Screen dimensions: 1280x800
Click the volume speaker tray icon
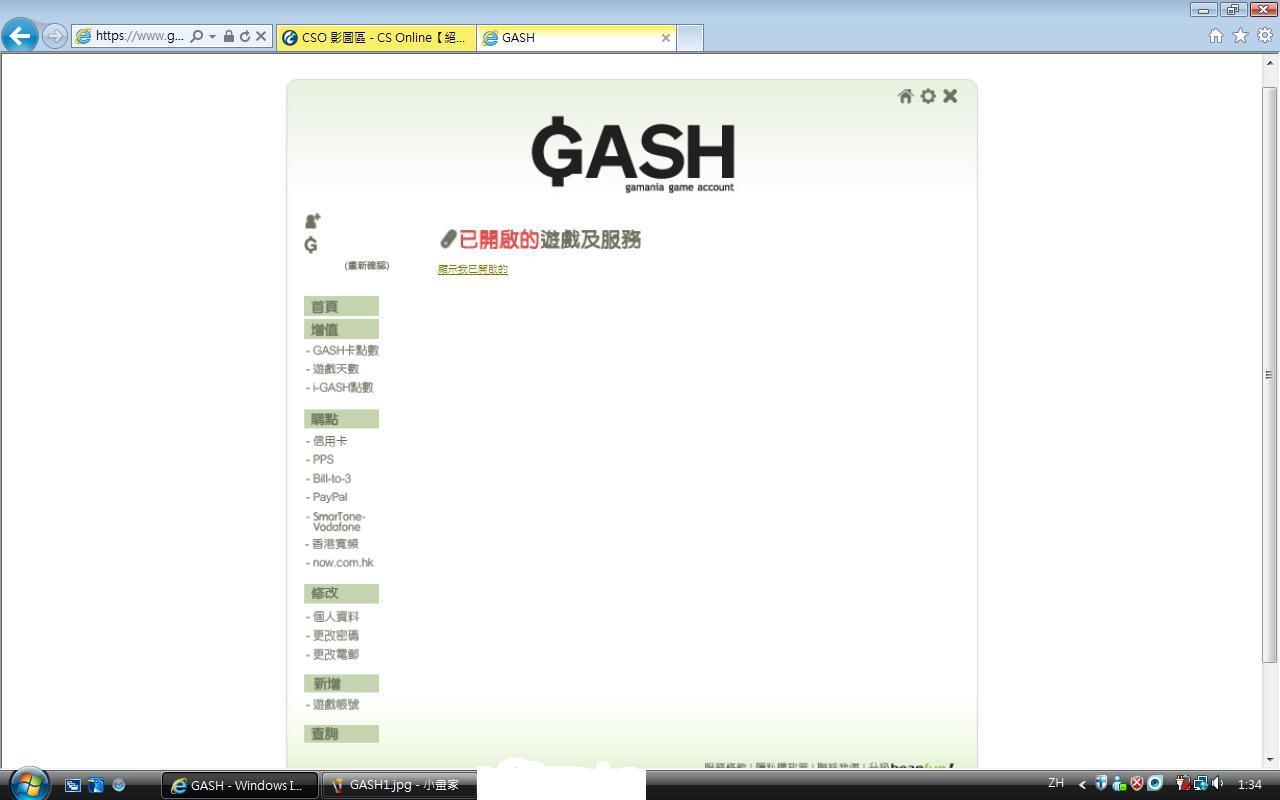pyautogui.click(x=1217, y=783)
